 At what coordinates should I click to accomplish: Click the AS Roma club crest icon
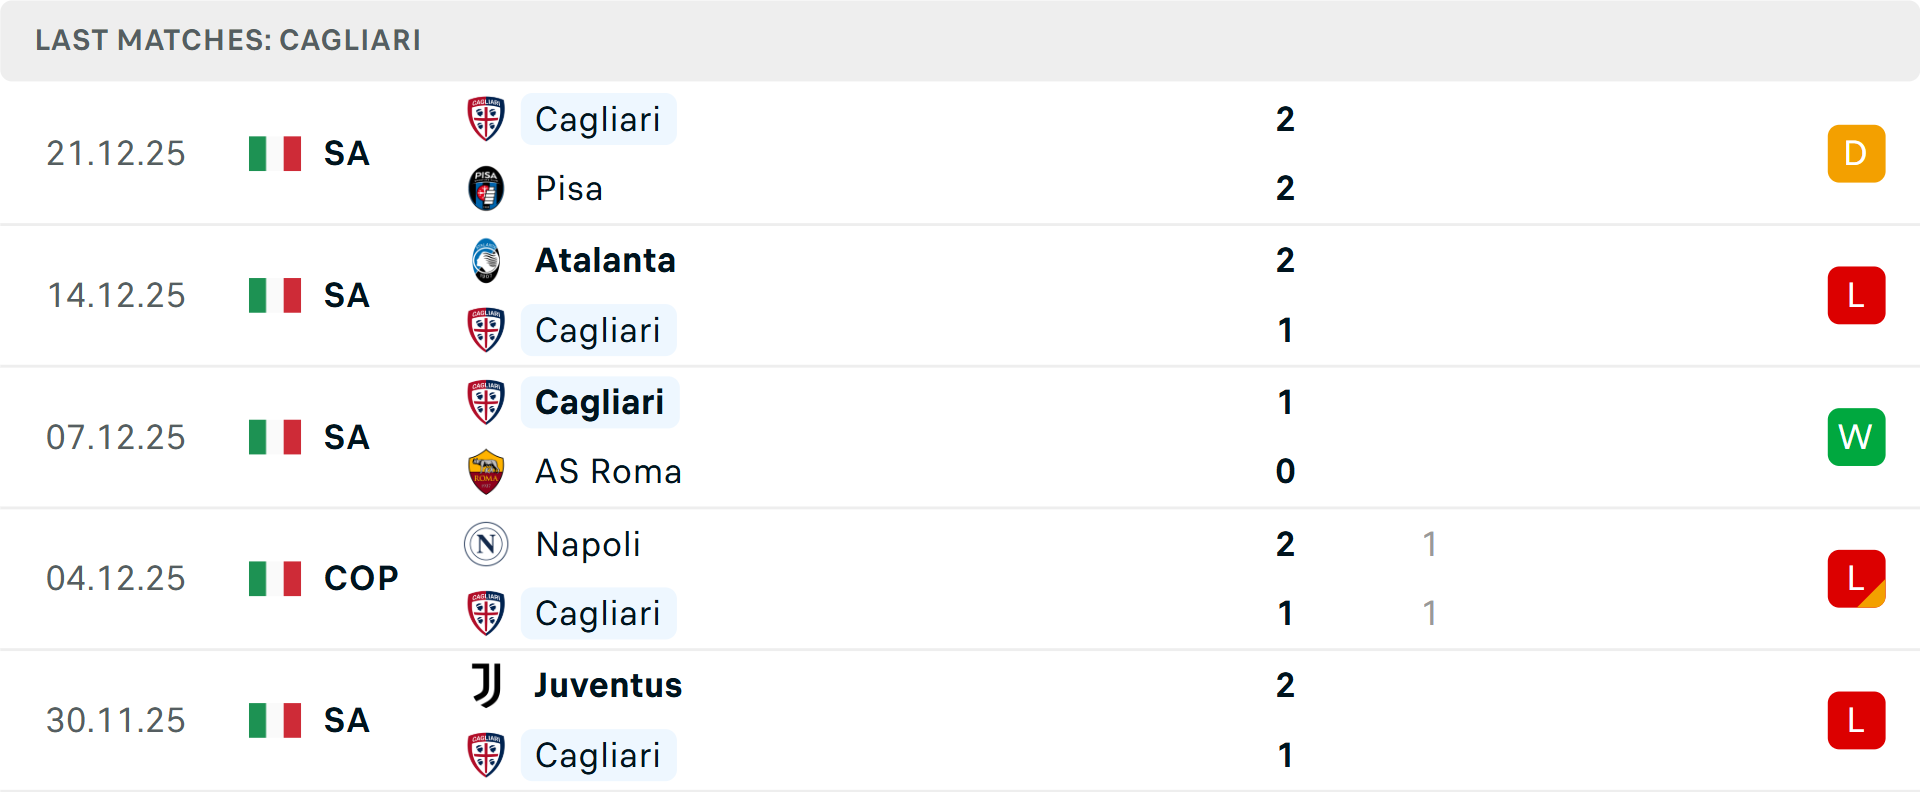[486, 471]
